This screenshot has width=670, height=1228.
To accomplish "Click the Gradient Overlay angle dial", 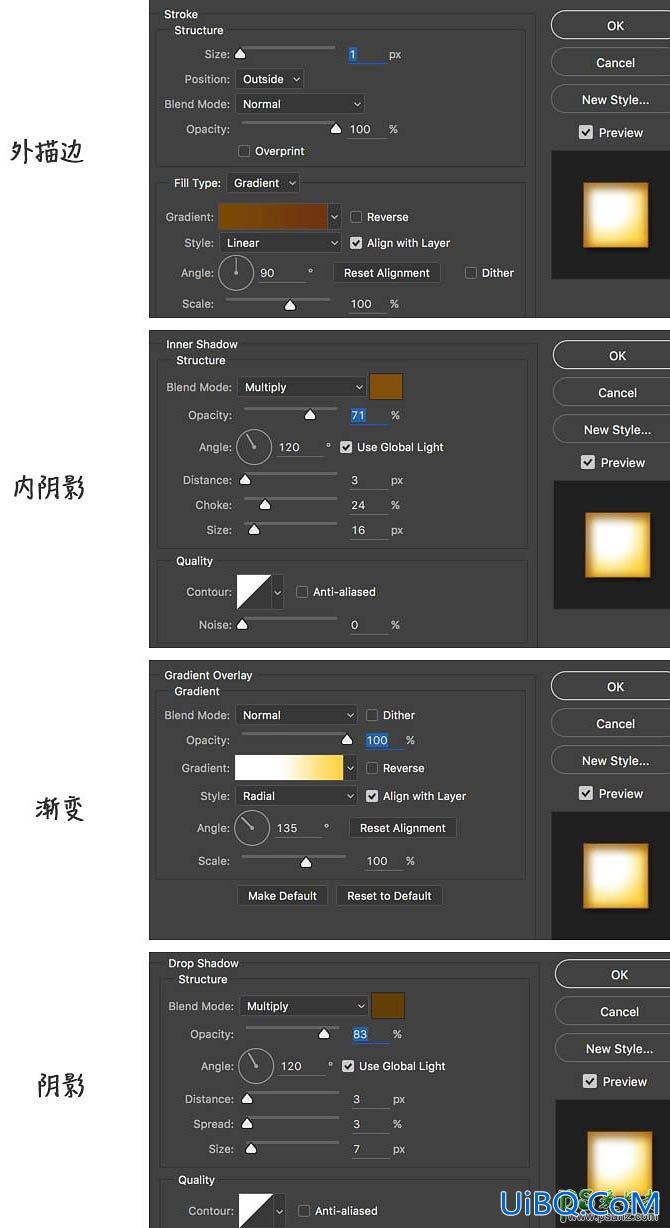I will pos(252,828).
